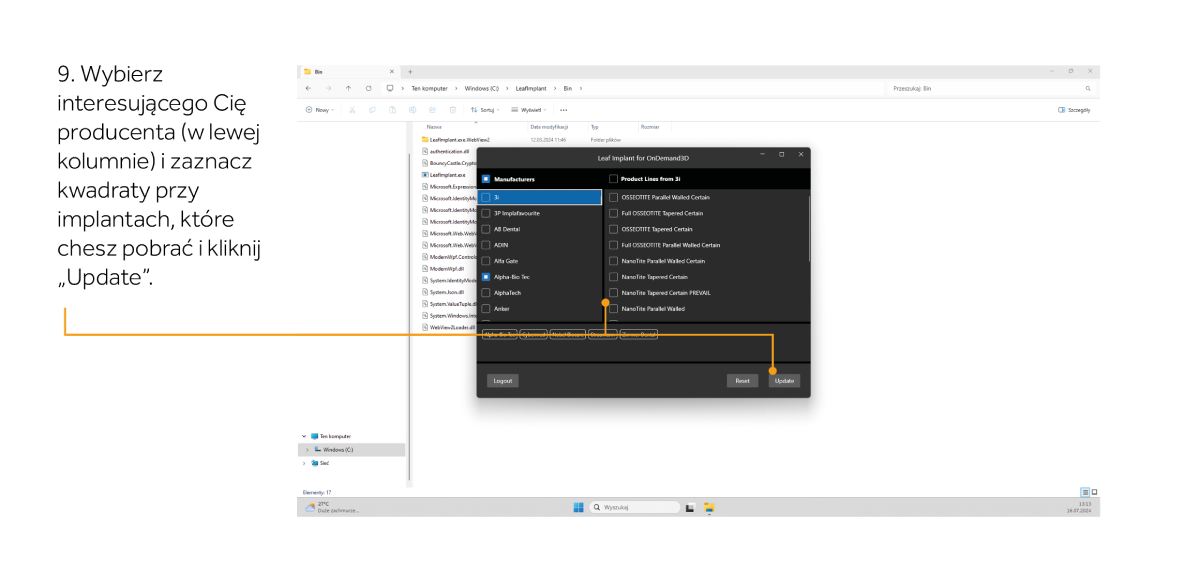Click Windows (C:) breadcrumb in address bar

click(482, 89)
